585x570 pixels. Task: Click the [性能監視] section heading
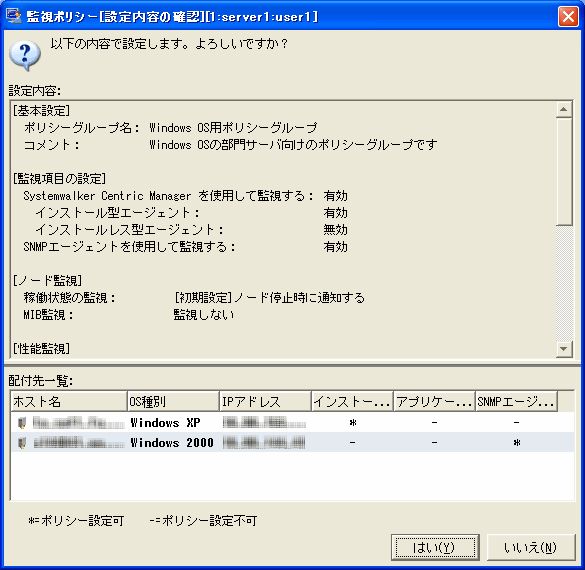click(41, 348)
